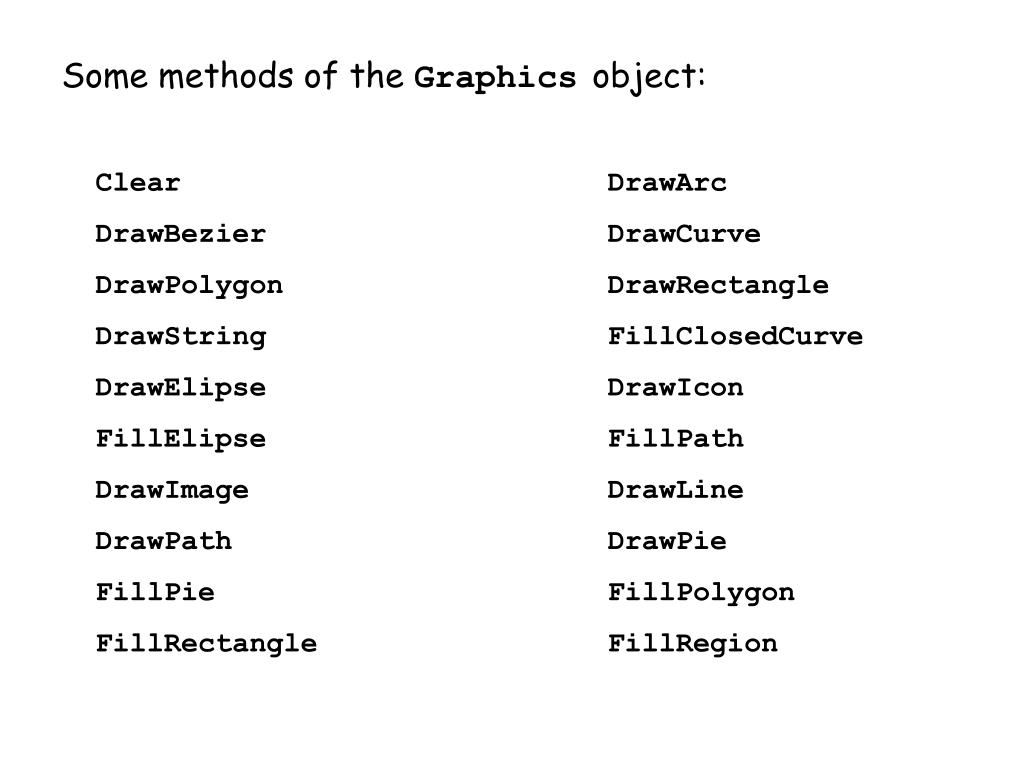Click the DrawImage entry
The image size is (1024, 768).
(x=172, y=490)
